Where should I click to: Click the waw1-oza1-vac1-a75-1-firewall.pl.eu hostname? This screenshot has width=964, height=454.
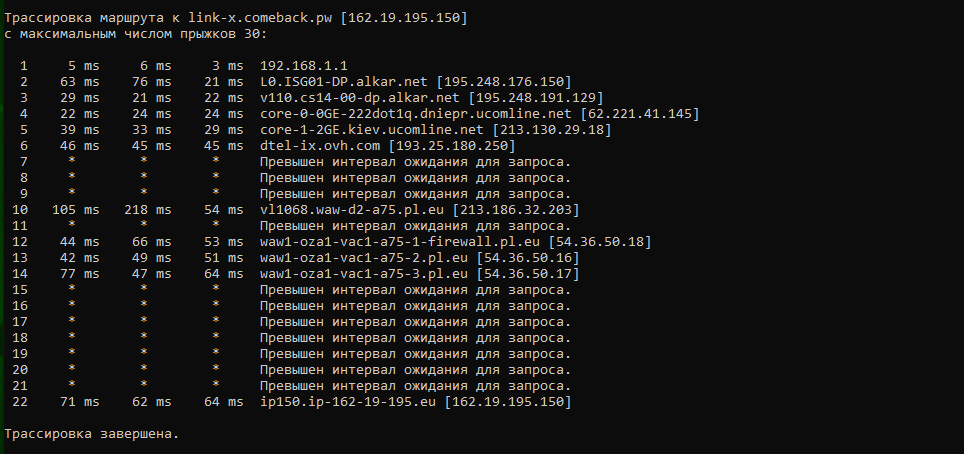(400, 242)
